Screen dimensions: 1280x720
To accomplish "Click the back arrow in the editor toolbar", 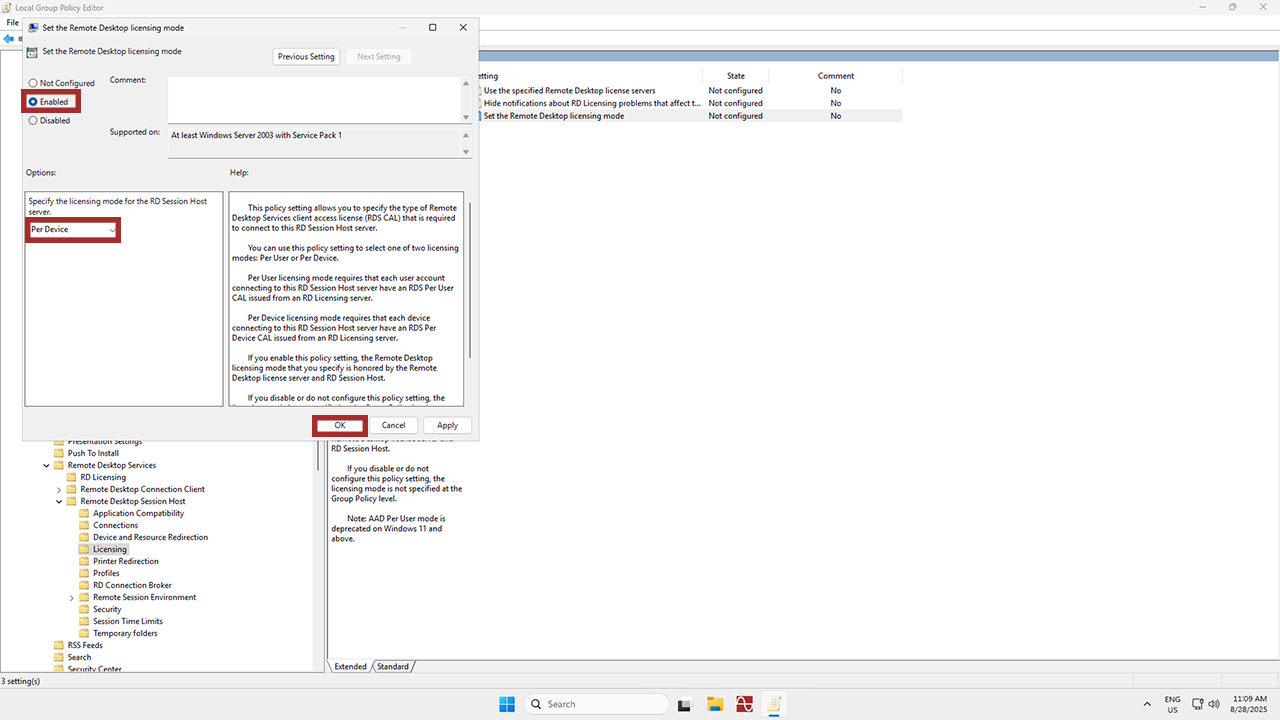I will click(x=8, y=39).
